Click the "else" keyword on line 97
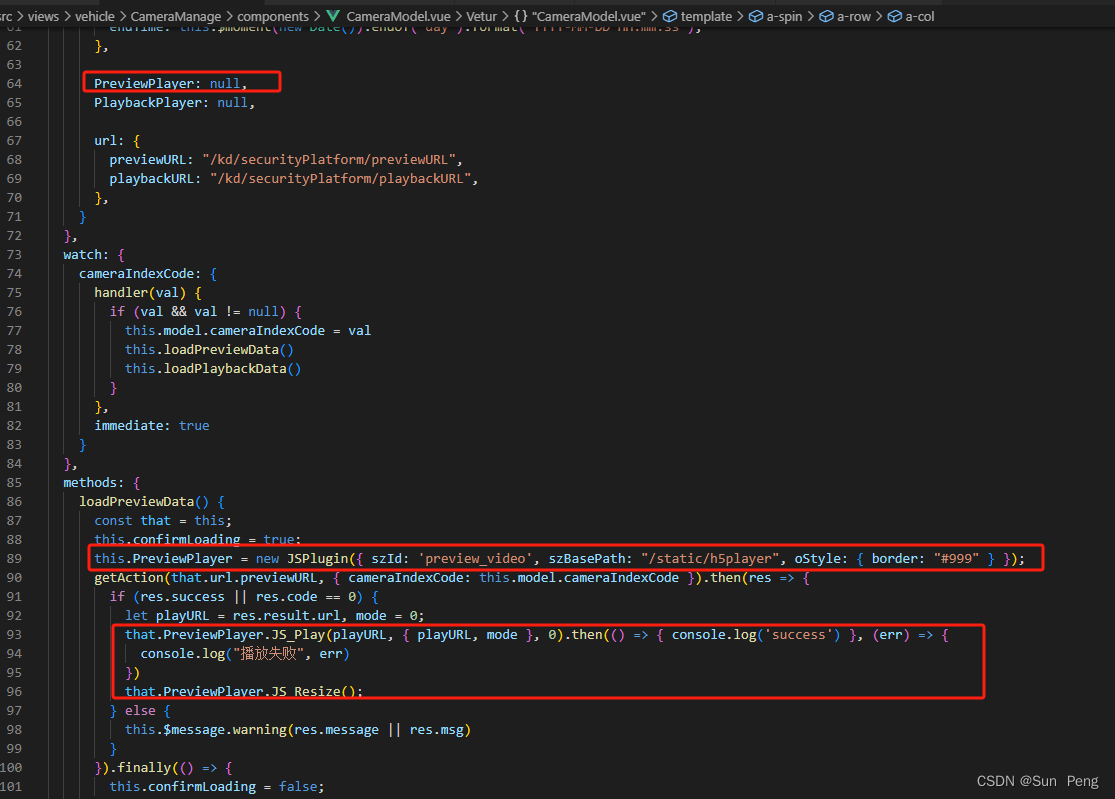Image resolution: width=1115 pixels, height=799 pixels. point(140,711)
